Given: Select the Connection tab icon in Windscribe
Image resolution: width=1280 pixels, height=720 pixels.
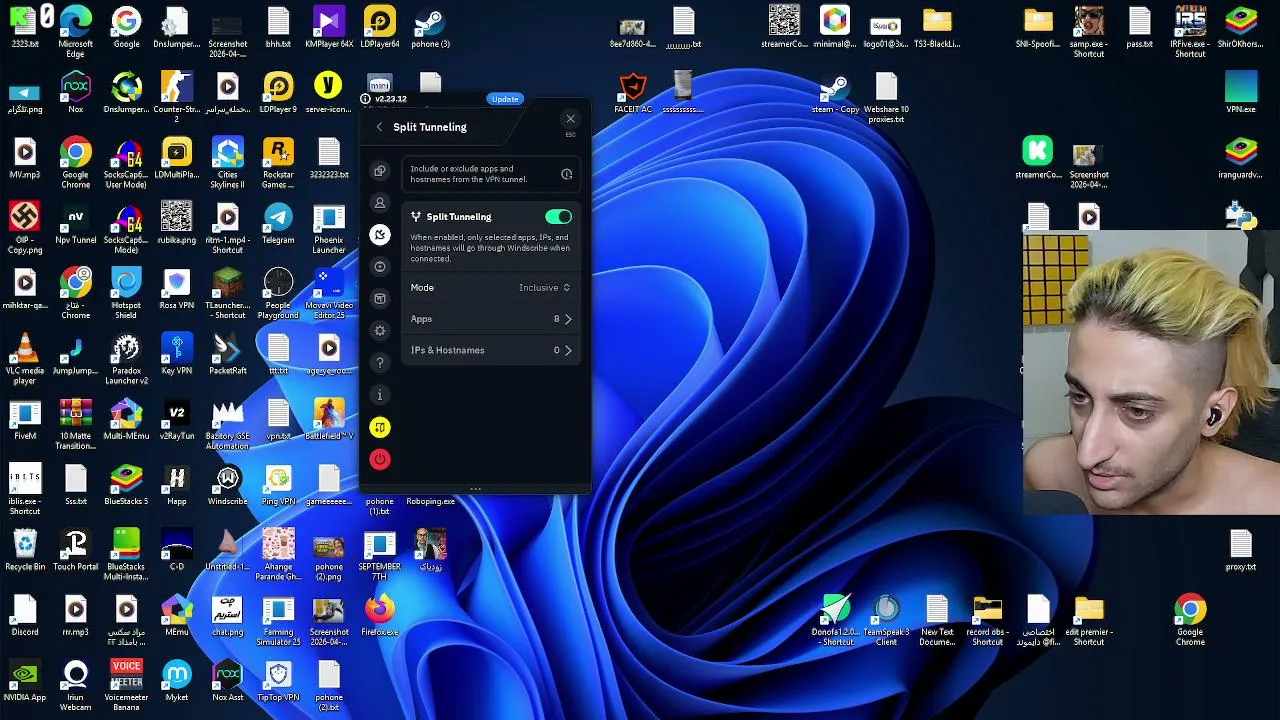Looking at the screenshot, I should coord(379,235).
